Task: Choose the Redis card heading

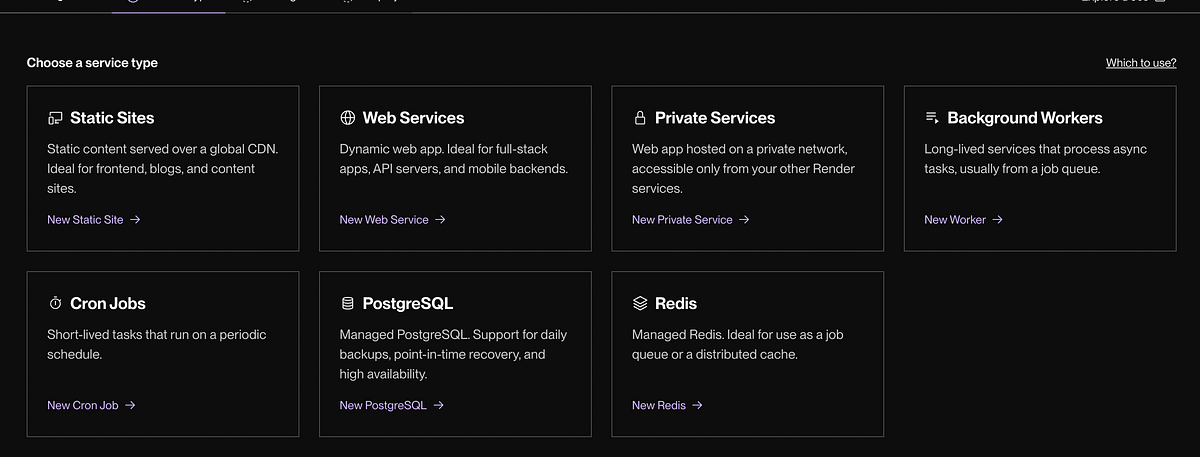Action: tap(676, 303)
